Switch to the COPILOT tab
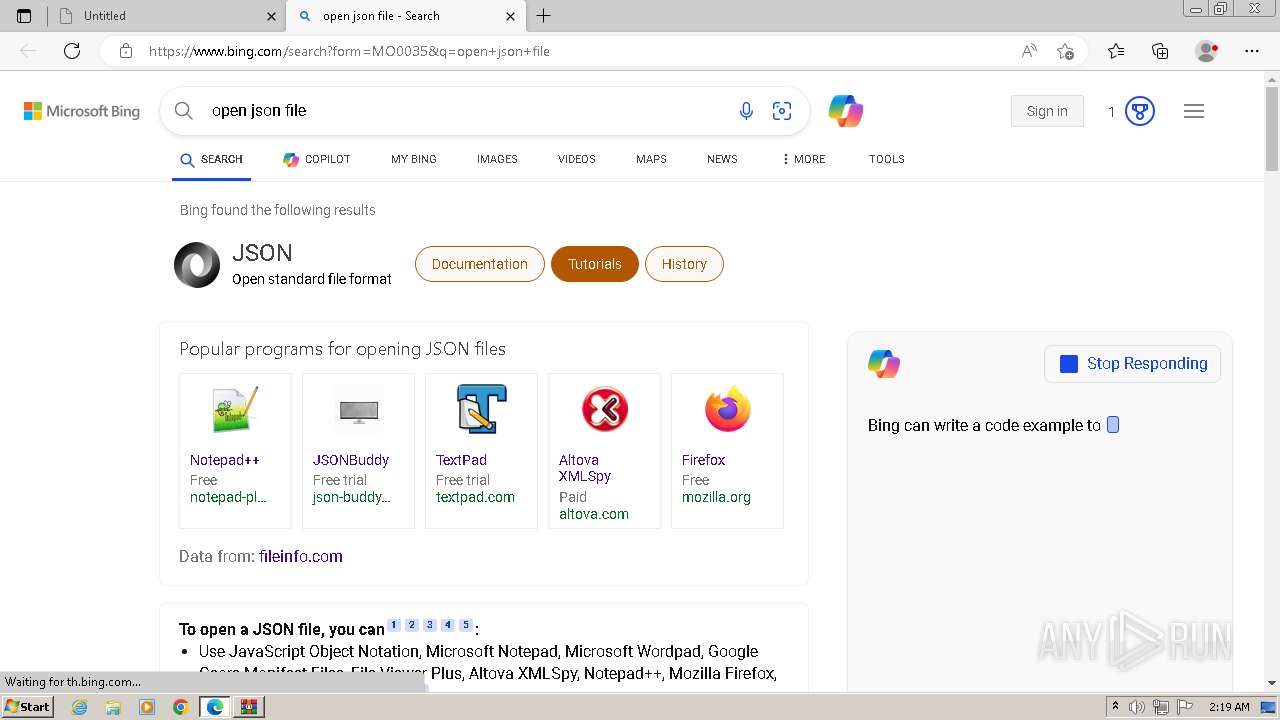This screenshot has width=1280, height=720. (316, 159)
